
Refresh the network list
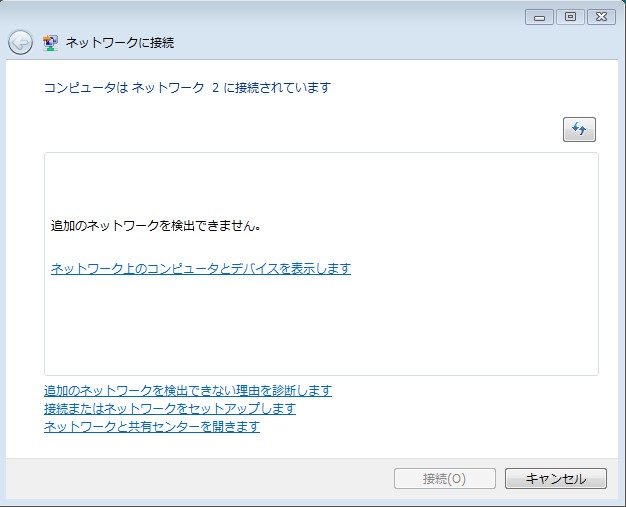(579, 129)
